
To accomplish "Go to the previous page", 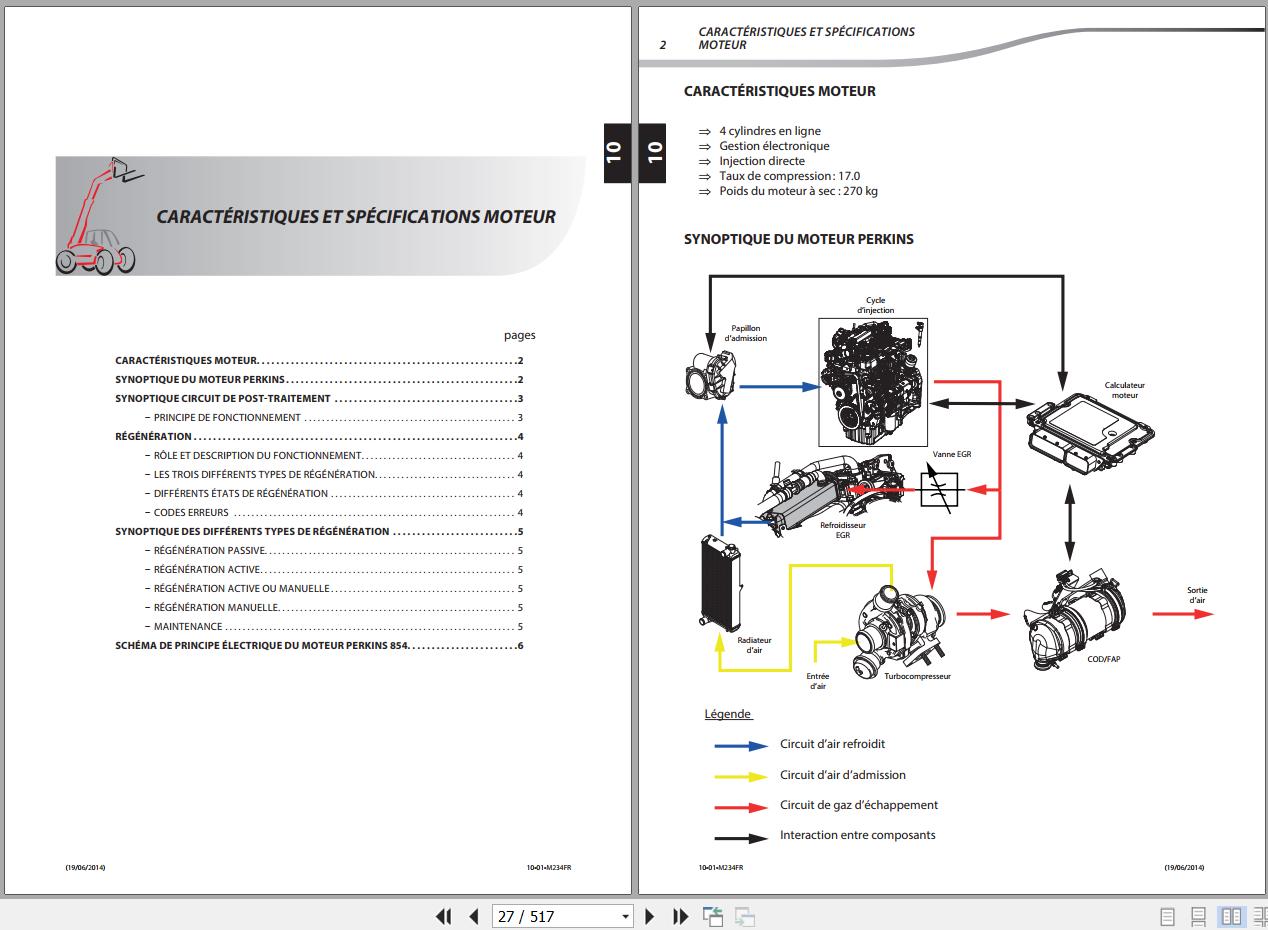I will [x=474, y=916].
